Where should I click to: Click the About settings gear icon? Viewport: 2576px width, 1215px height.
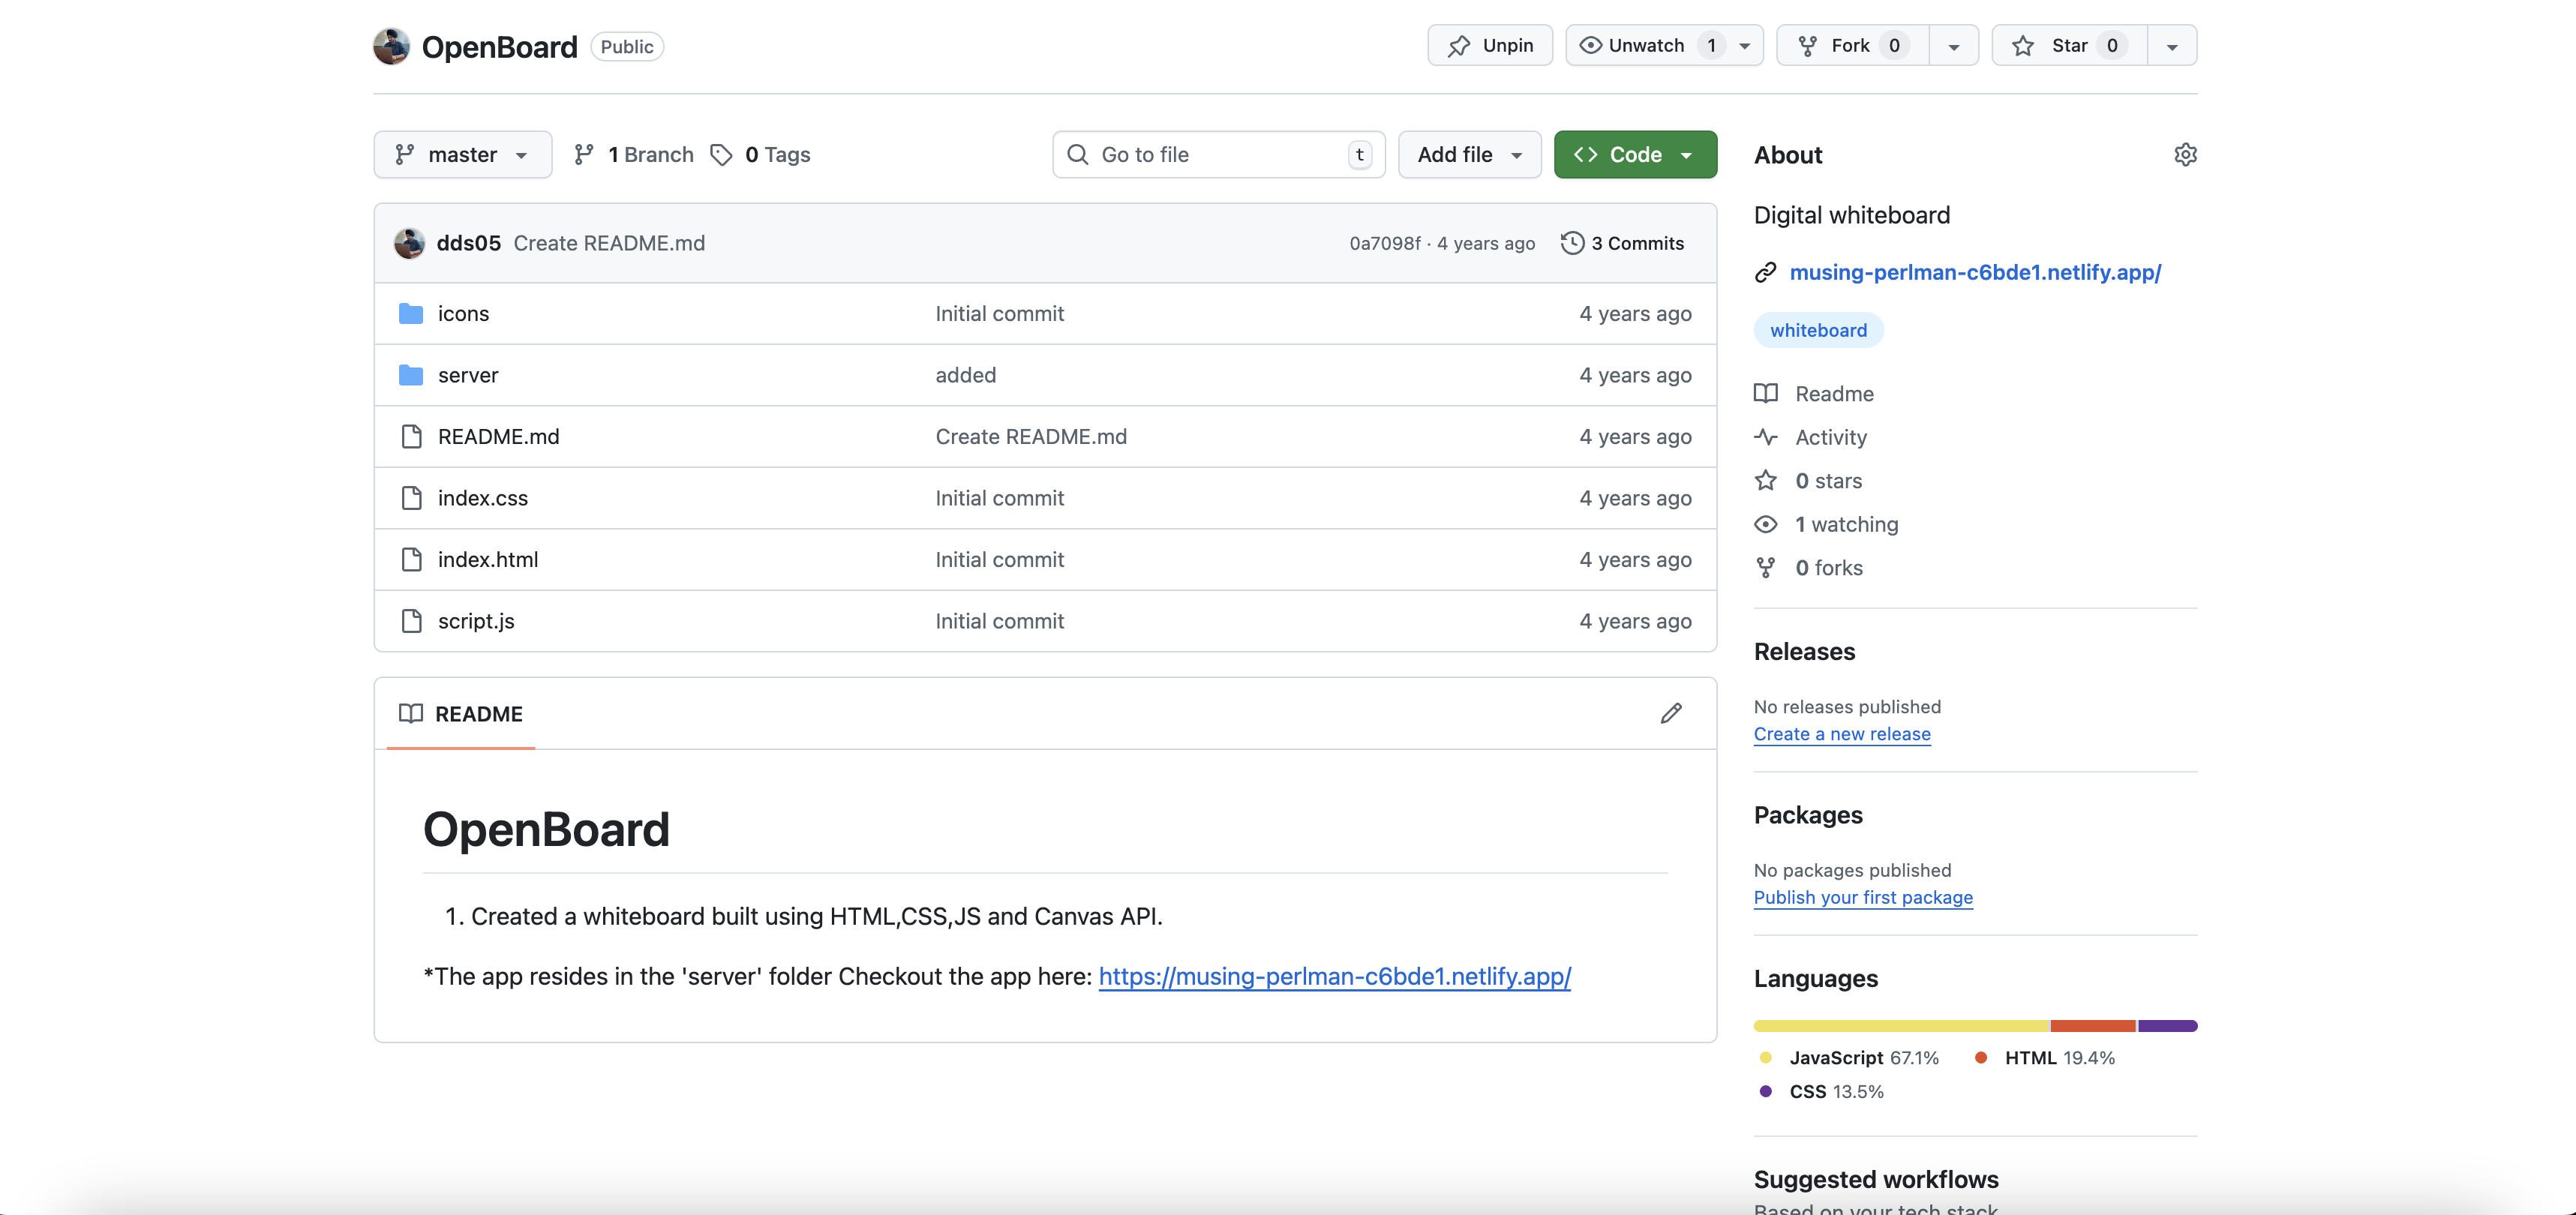[x=2185, y=155]
